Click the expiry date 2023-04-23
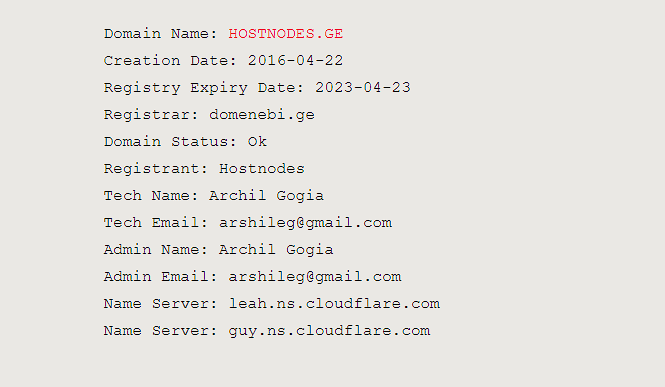The image size is (665, 387). point(363,88)
